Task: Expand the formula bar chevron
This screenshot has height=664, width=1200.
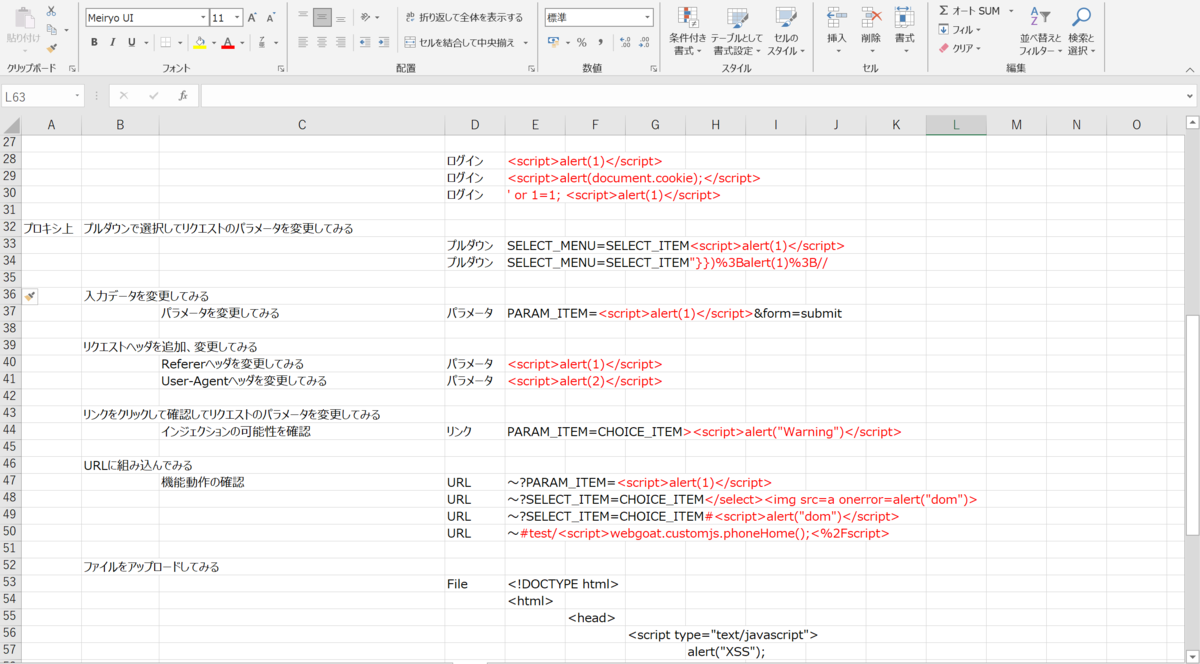Action: pyautogui.click(x=1190, y=96)
